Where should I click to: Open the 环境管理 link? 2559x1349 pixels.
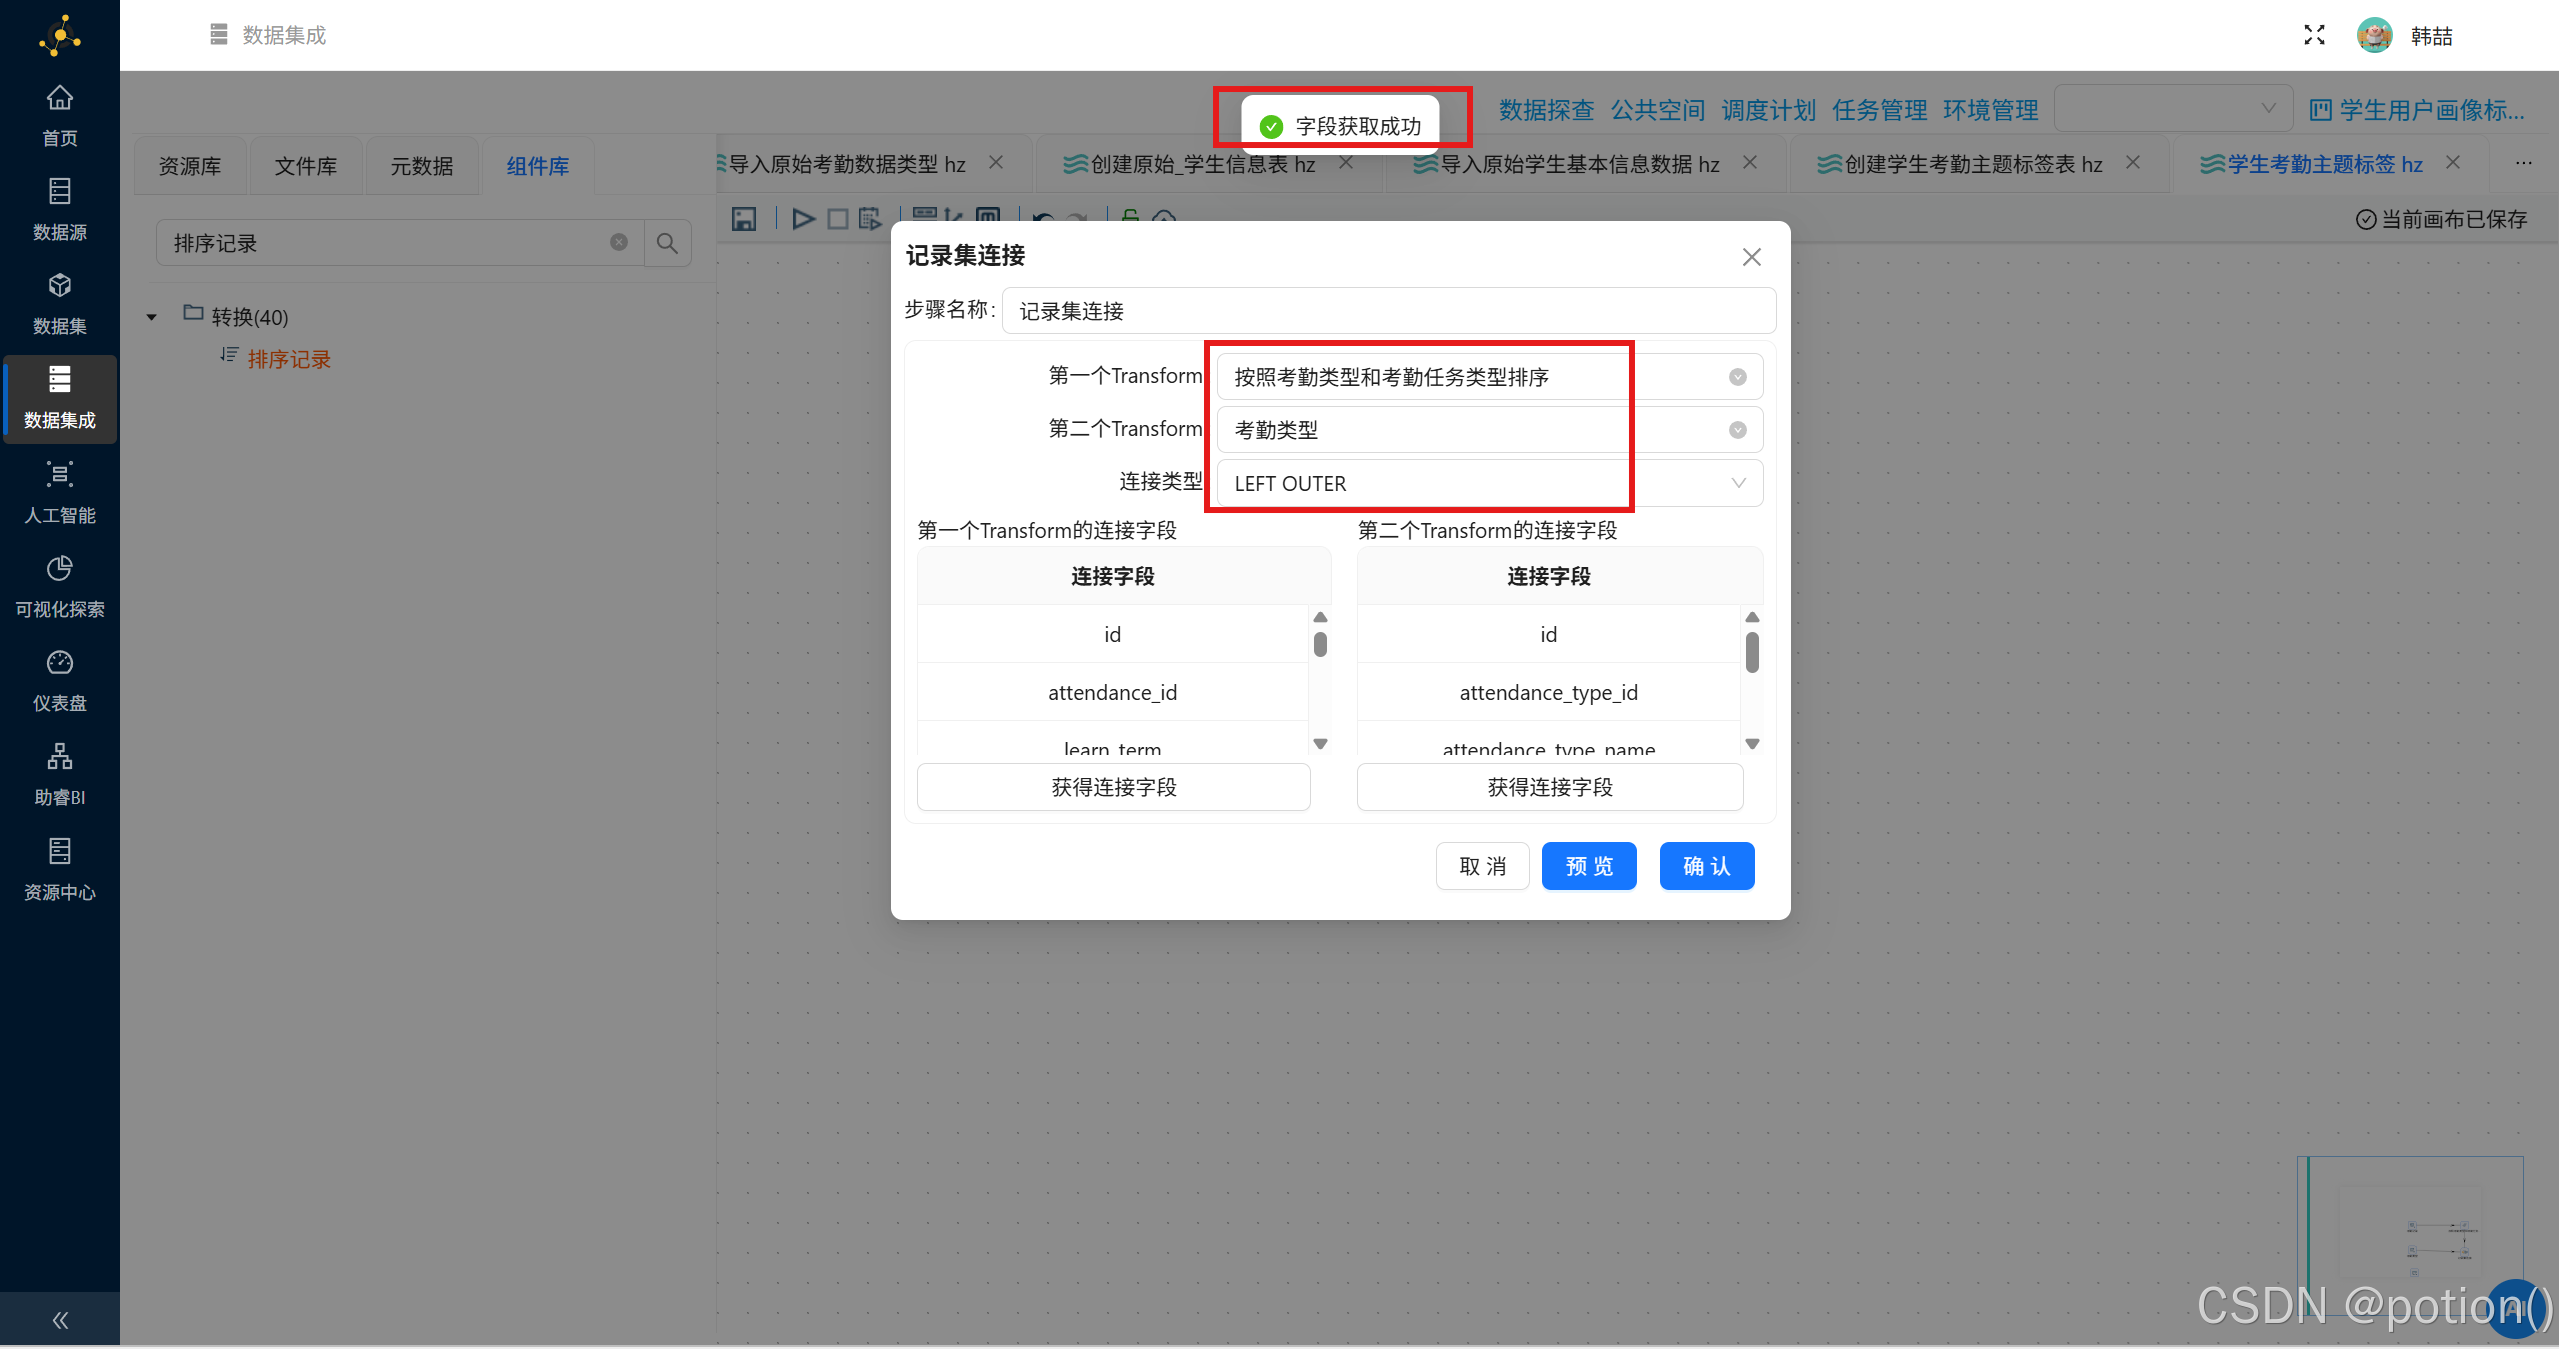click(x=1990, y=110)
